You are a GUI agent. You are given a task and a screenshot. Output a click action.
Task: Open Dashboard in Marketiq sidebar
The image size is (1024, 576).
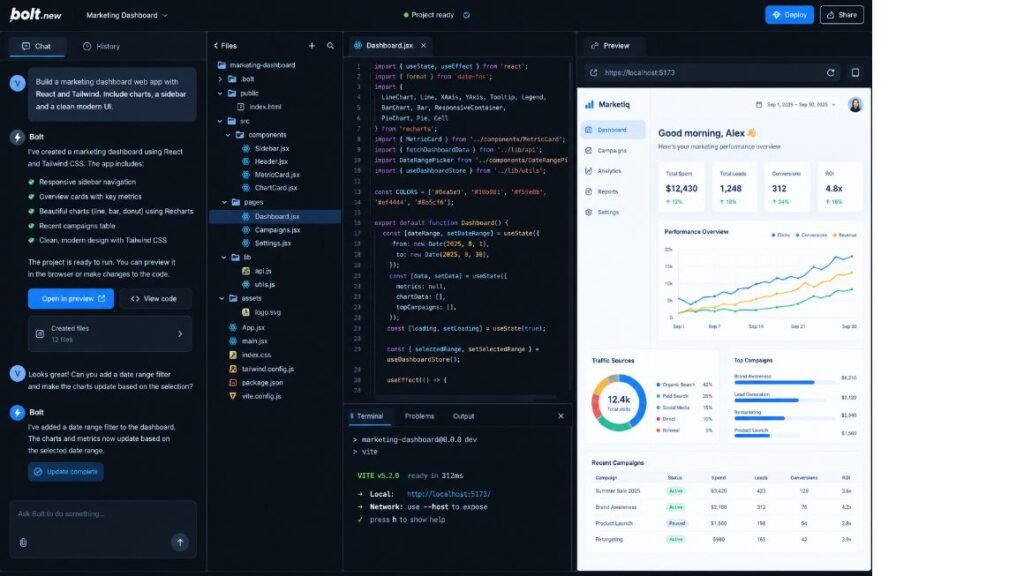click(613, 130)
